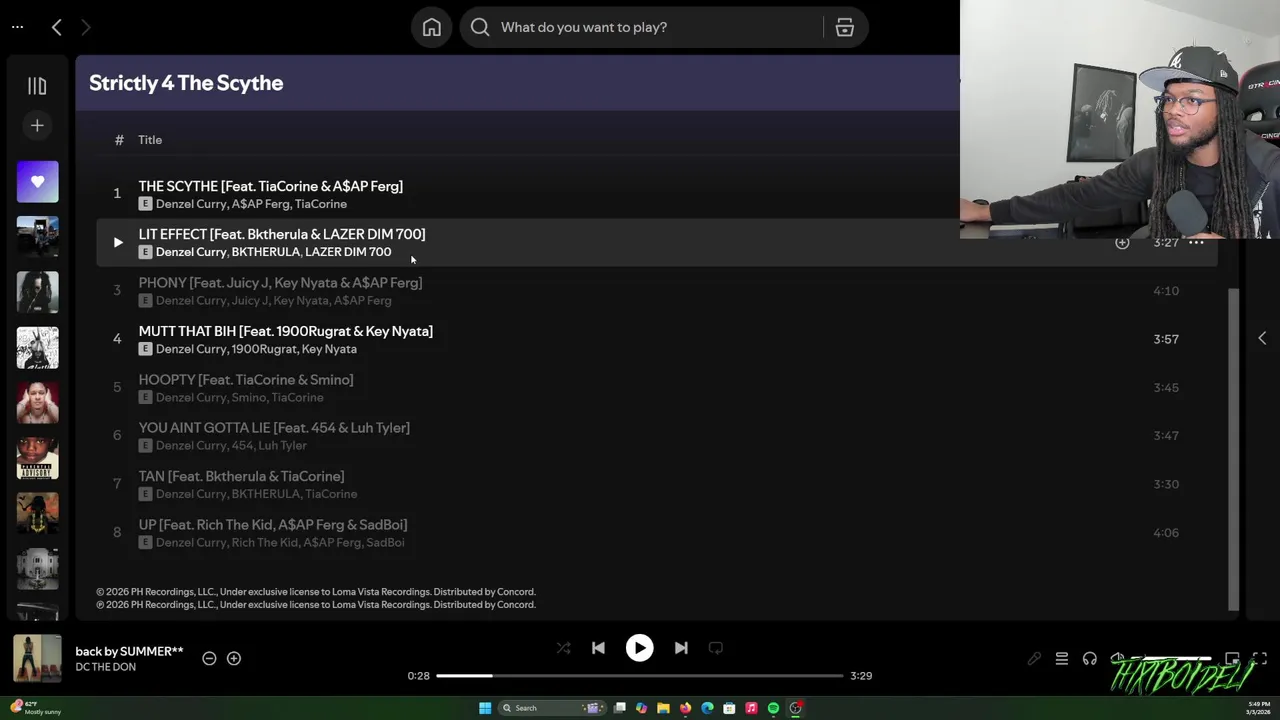Toggle repeat in the player
This screenshot has width=1280, height=720.
[716, 648]
